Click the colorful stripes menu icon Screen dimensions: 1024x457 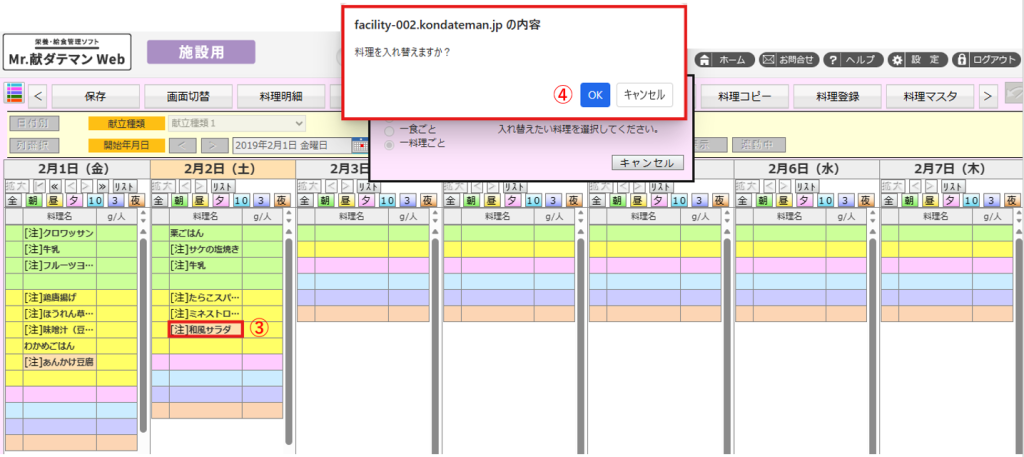(15, 96)
